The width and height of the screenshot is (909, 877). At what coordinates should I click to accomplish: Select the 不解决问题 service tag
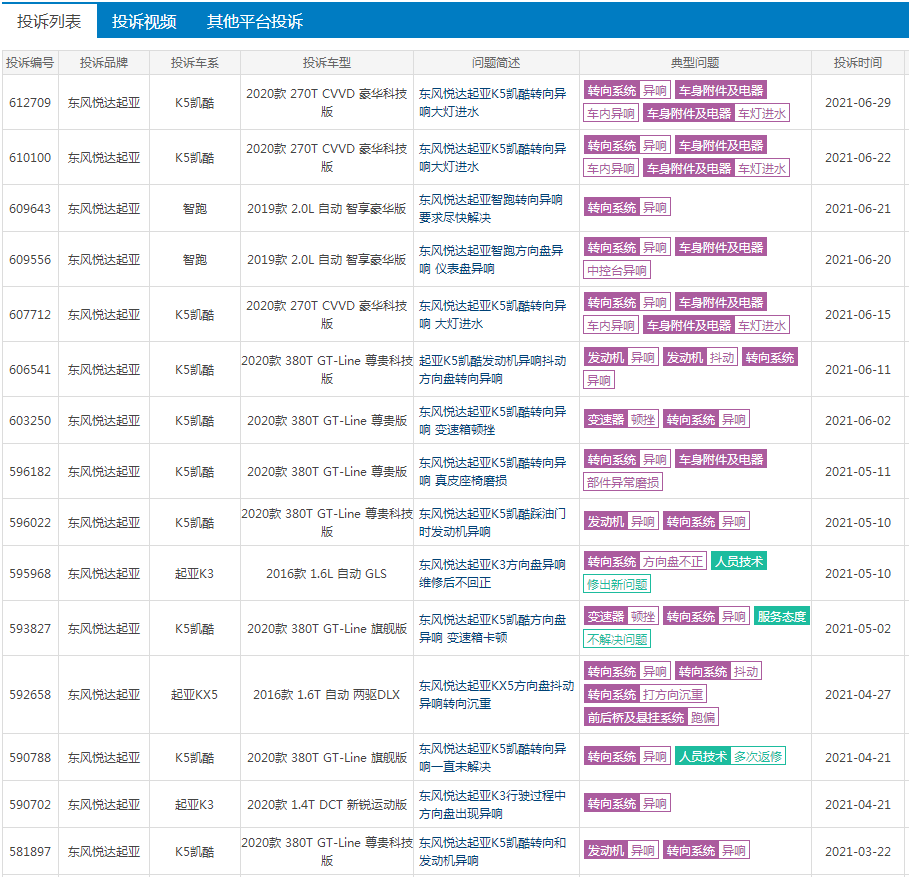click(x=617, y=639)
